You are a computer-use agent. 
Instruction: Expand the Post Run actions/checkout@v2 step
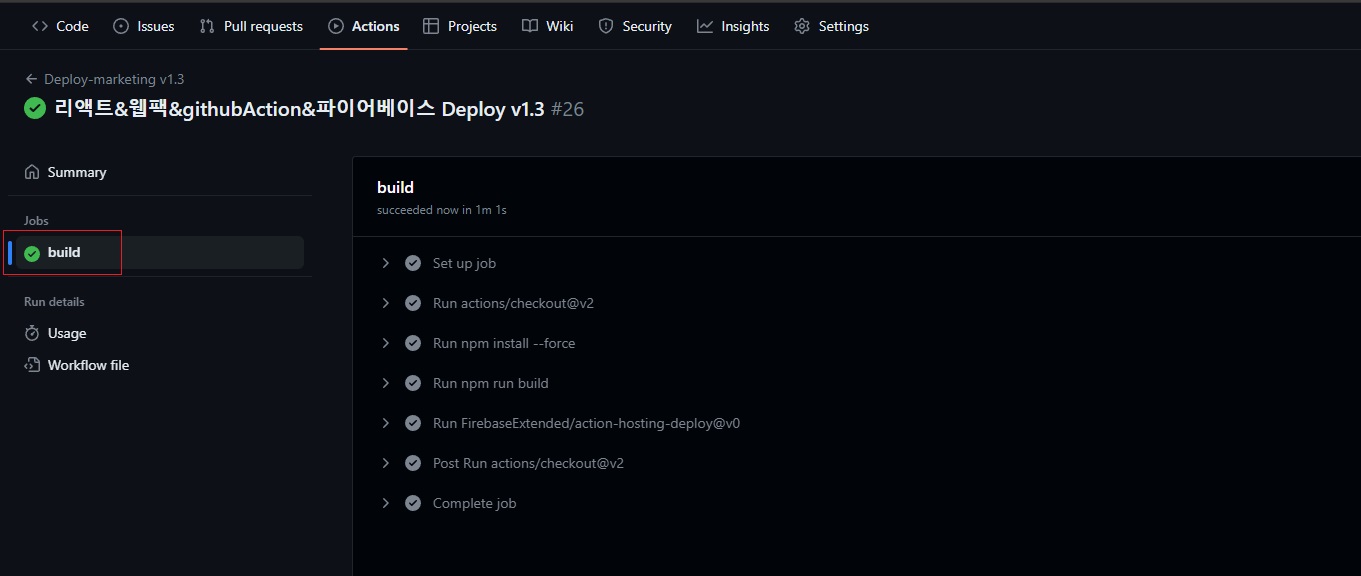(385, 463)
